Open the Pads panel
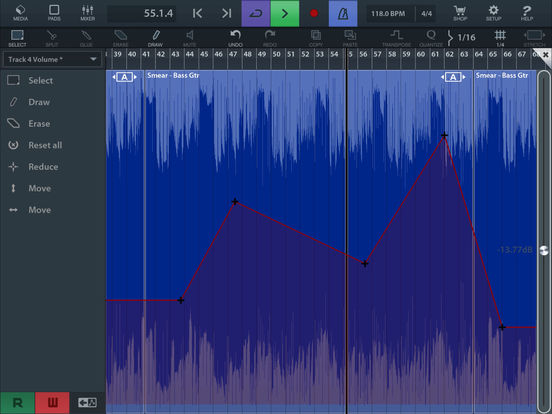 click(x=54, y=13)
